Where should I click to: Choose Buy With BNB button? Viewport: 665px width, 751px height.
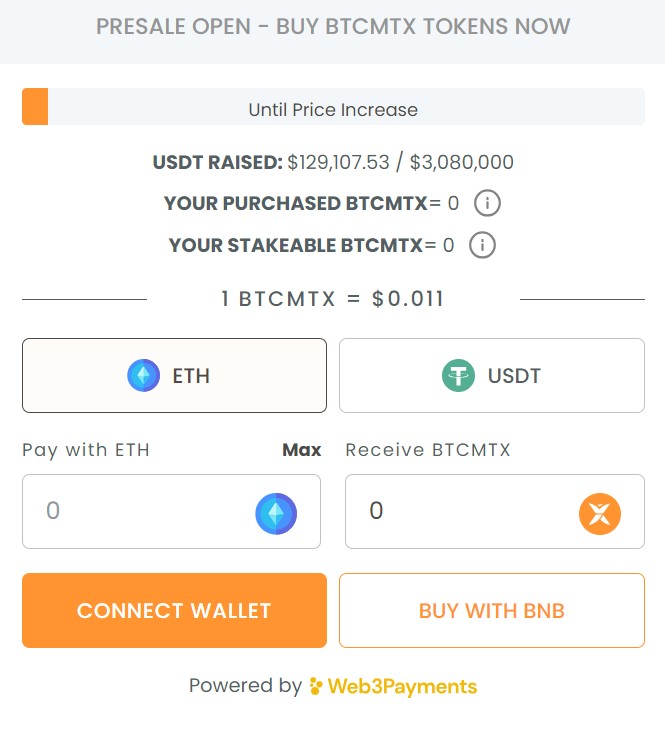[x=492, y=611]
